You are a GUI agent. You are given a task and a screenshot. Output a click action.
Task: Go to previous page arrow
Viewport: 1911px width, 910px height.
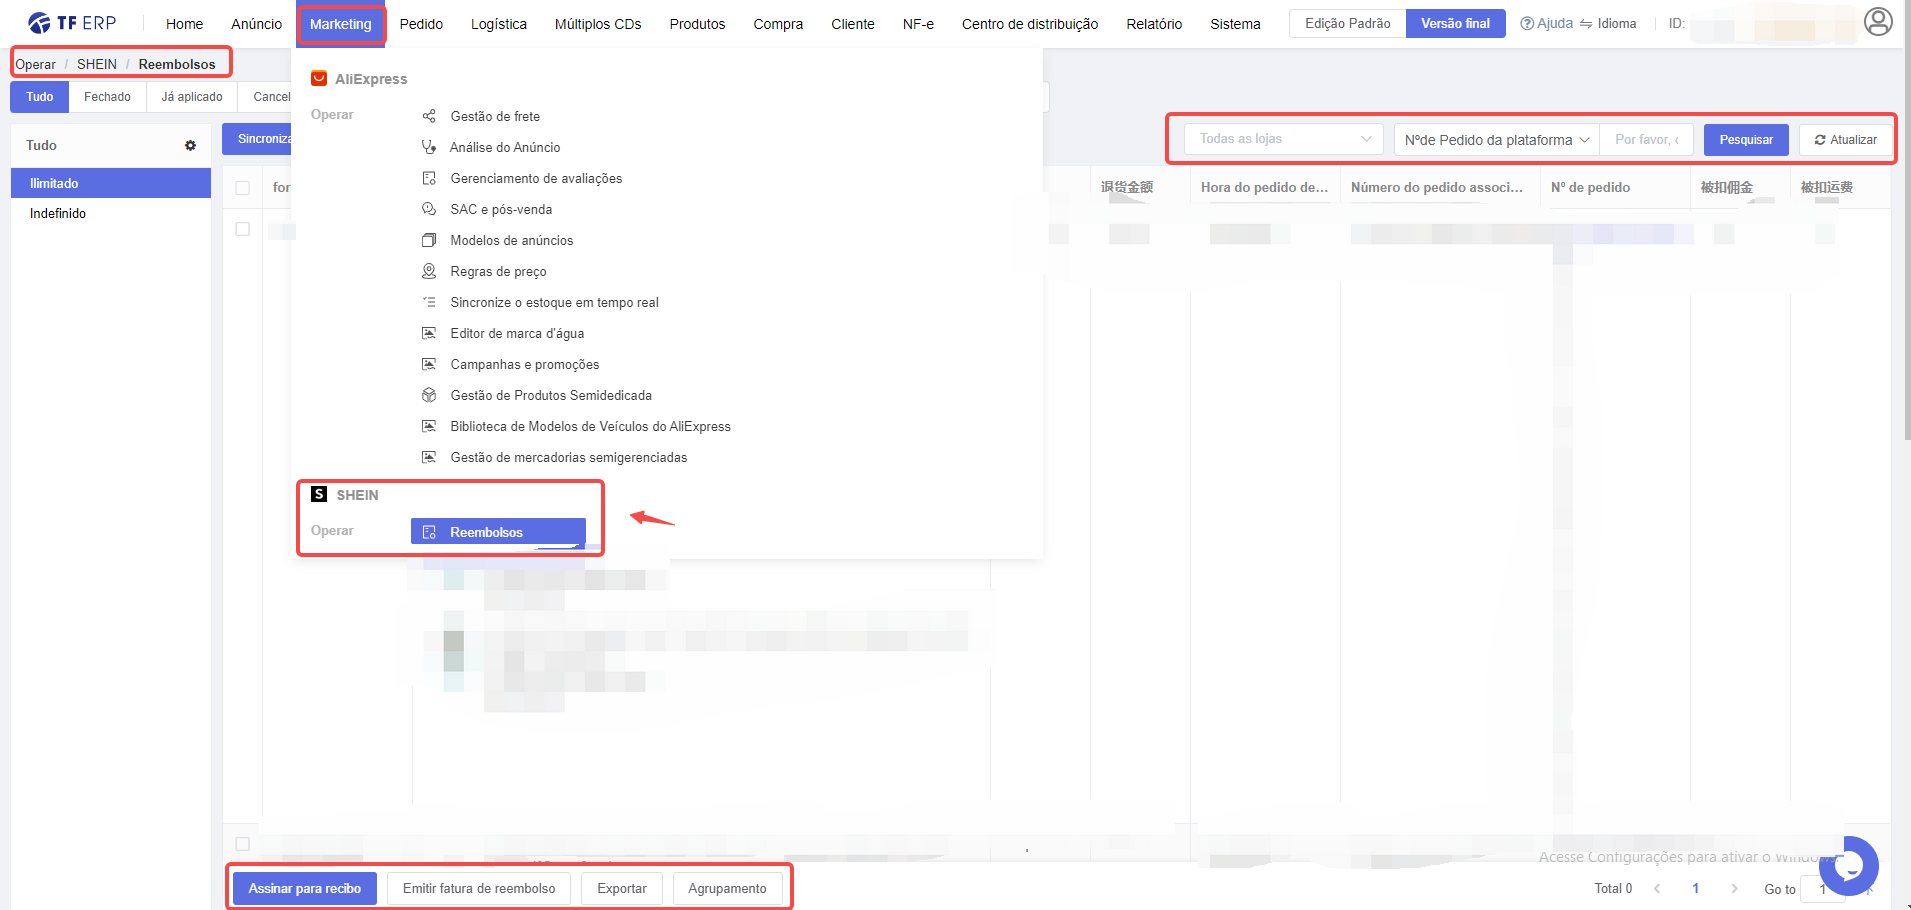click(x=1657, y=888)
